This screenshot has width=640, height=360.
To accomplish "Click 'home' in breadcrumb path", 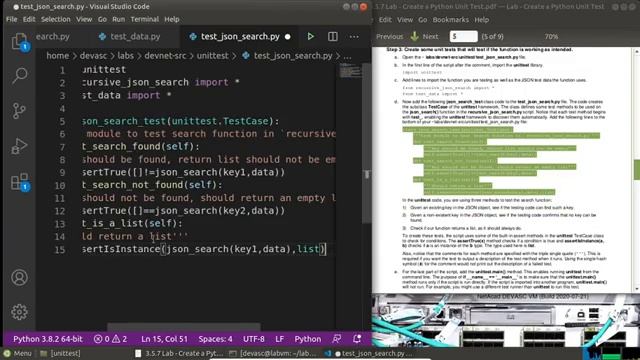I will tap(58, 56).
